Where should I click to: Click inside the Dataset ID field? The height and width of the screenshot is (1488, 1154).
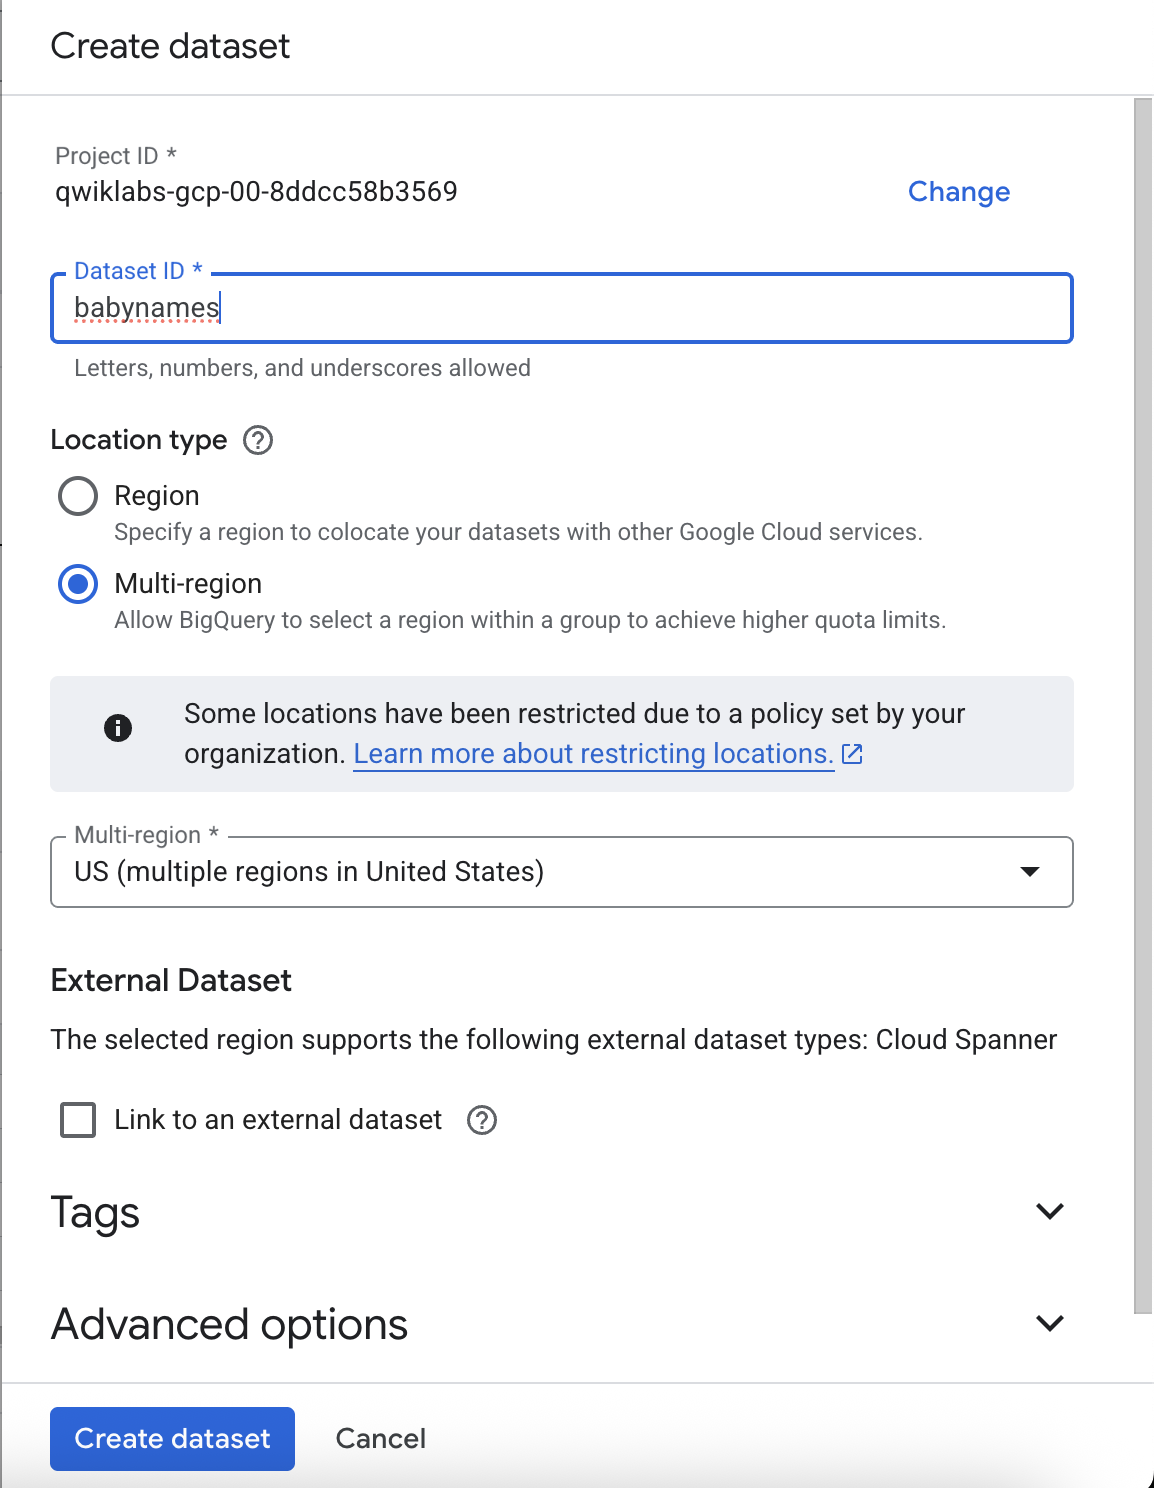click(x=560, y=309)
